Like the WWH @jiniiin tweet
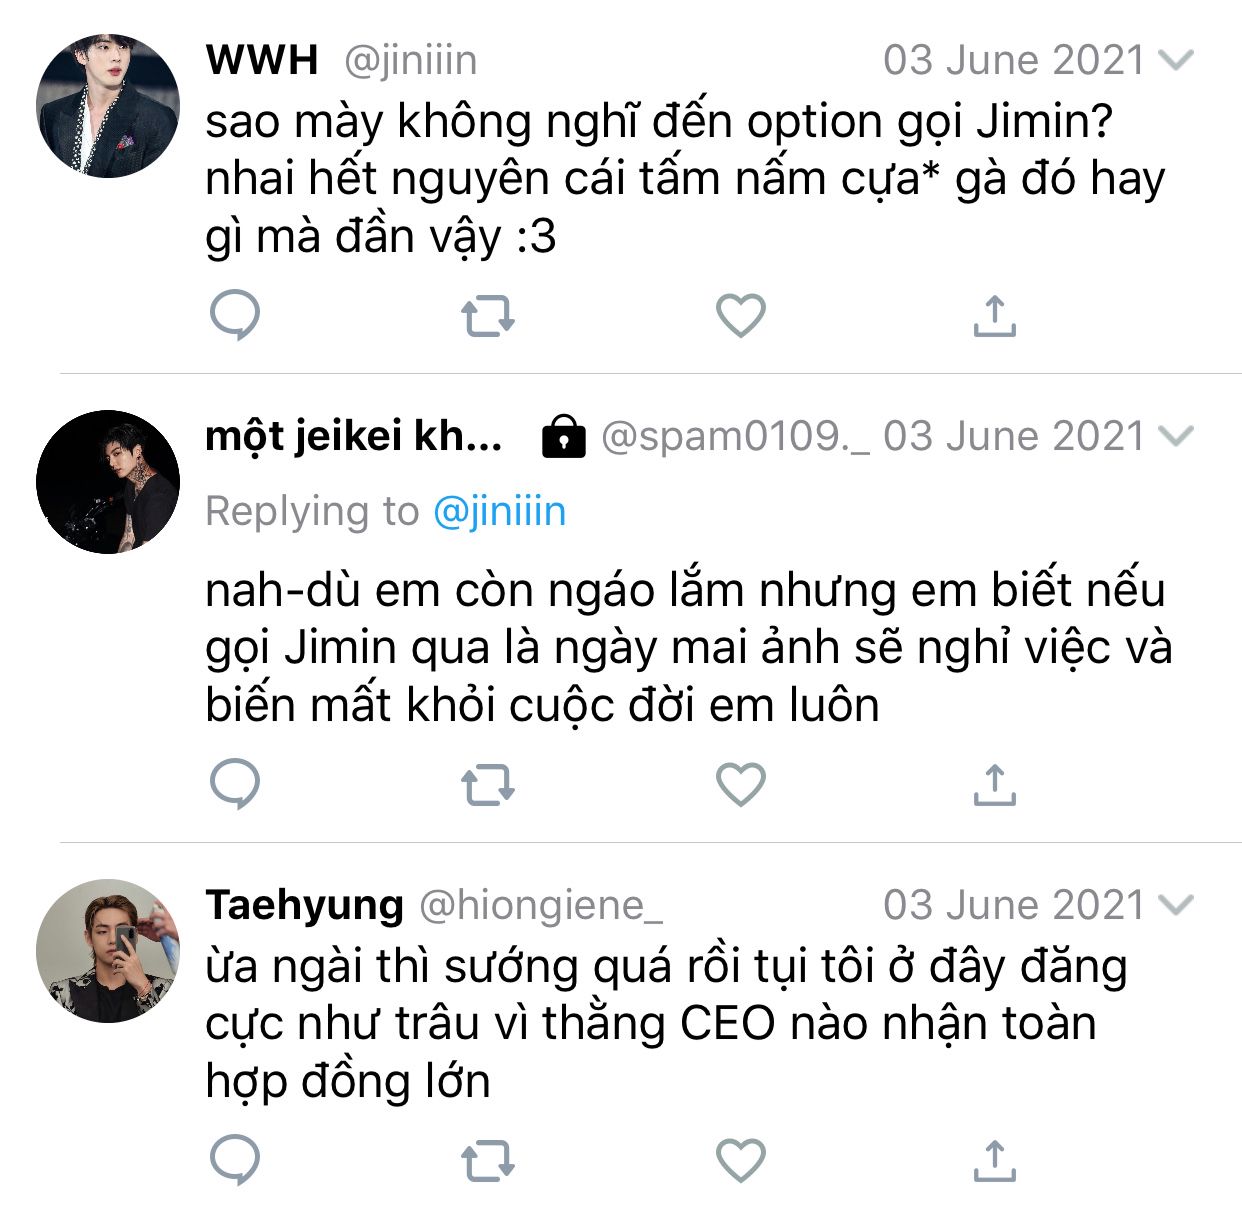 [x=741, y=316]
